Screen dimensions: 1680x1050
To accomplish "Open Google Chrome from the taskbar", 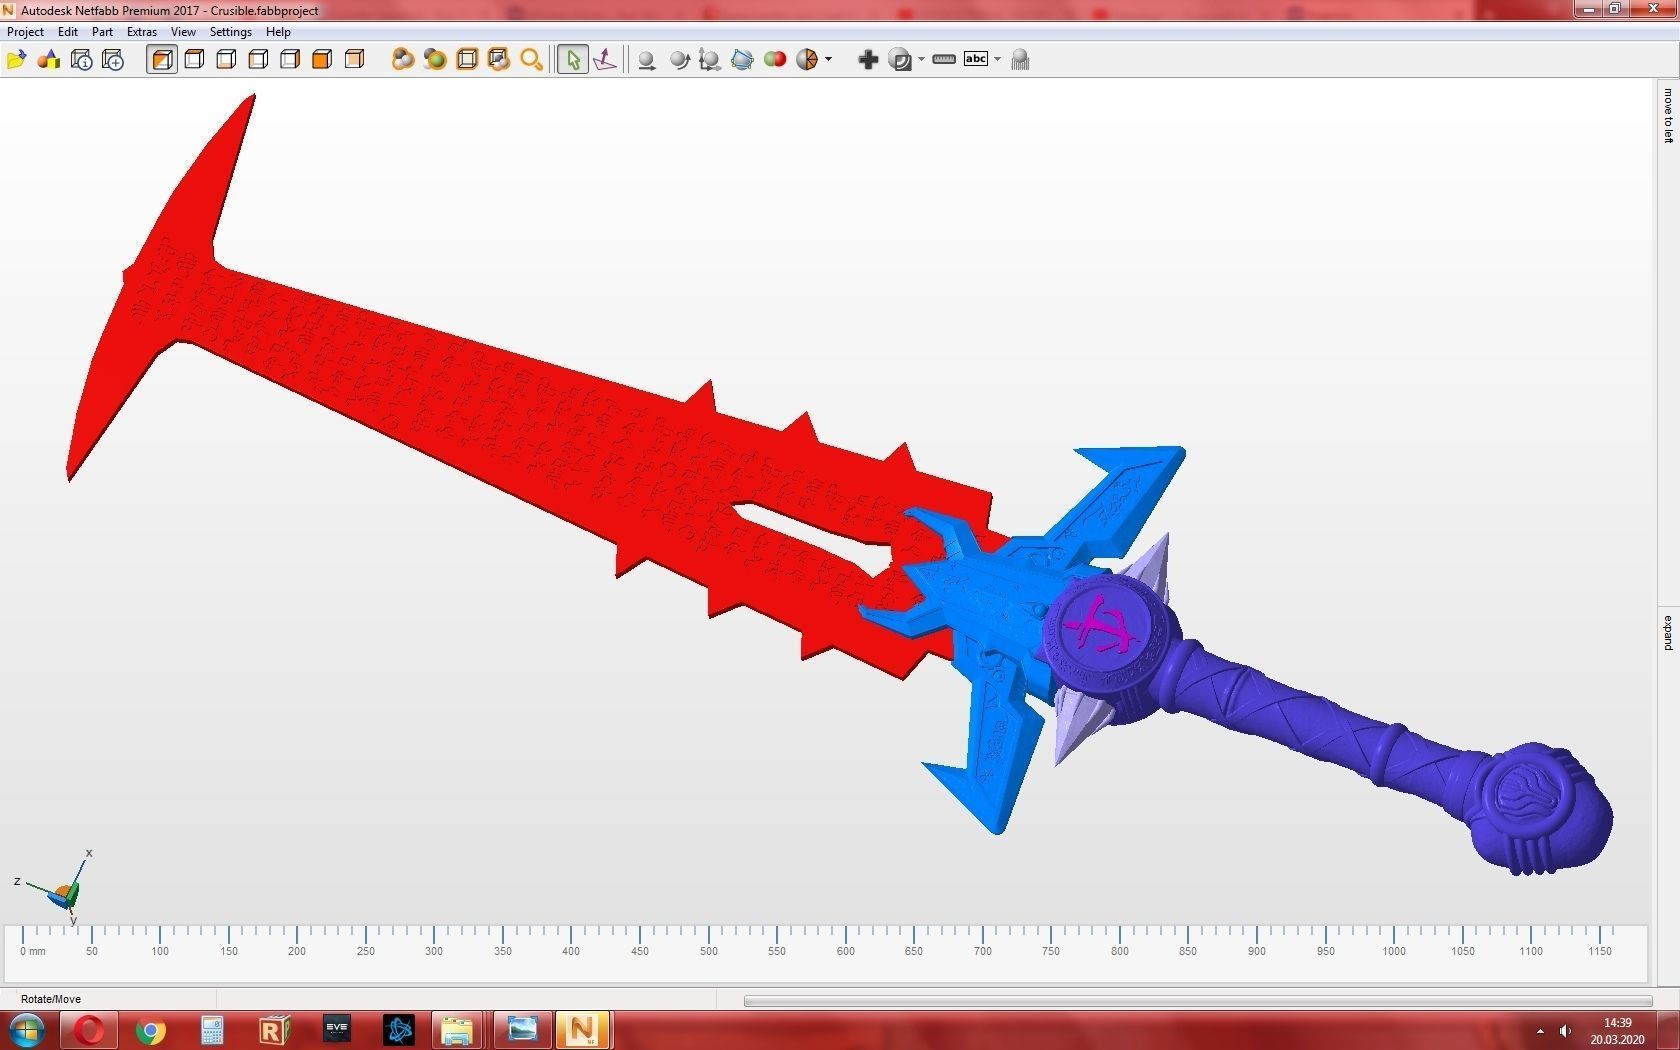I will pos(151,1030).
